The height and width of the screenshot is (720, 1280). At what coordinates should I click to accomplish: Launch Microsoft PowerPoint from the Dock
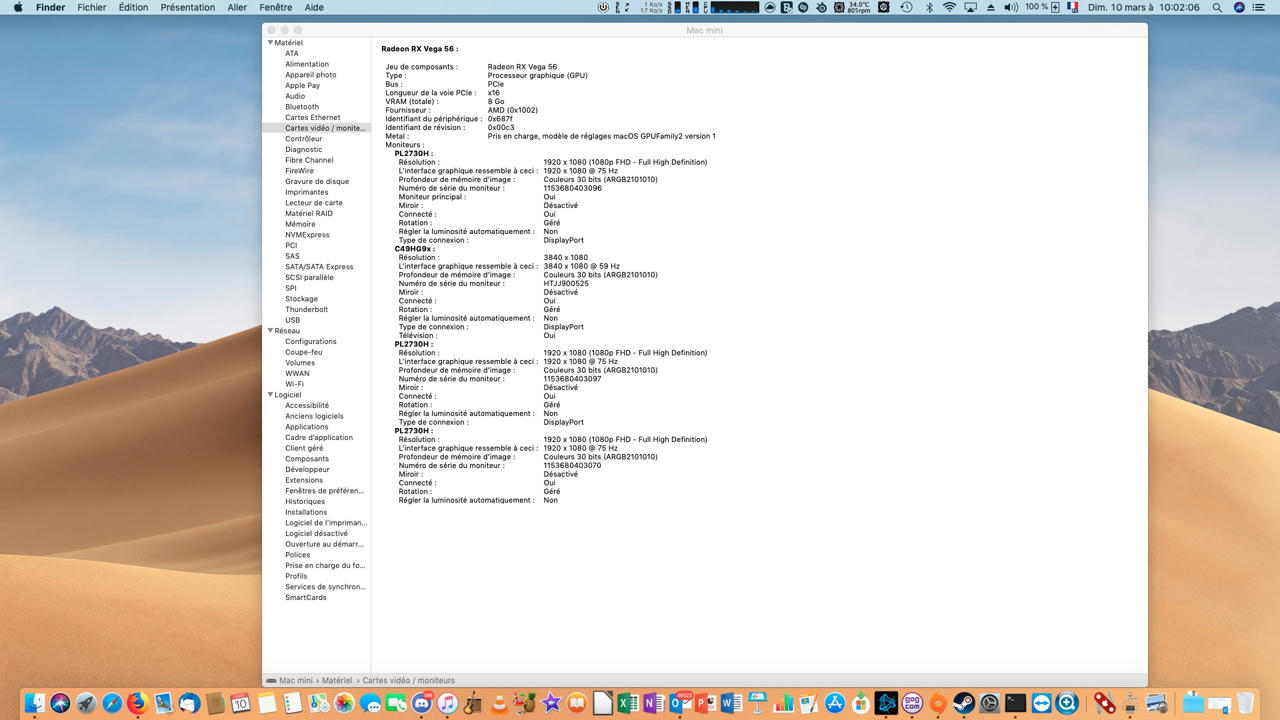coord(706,703)
